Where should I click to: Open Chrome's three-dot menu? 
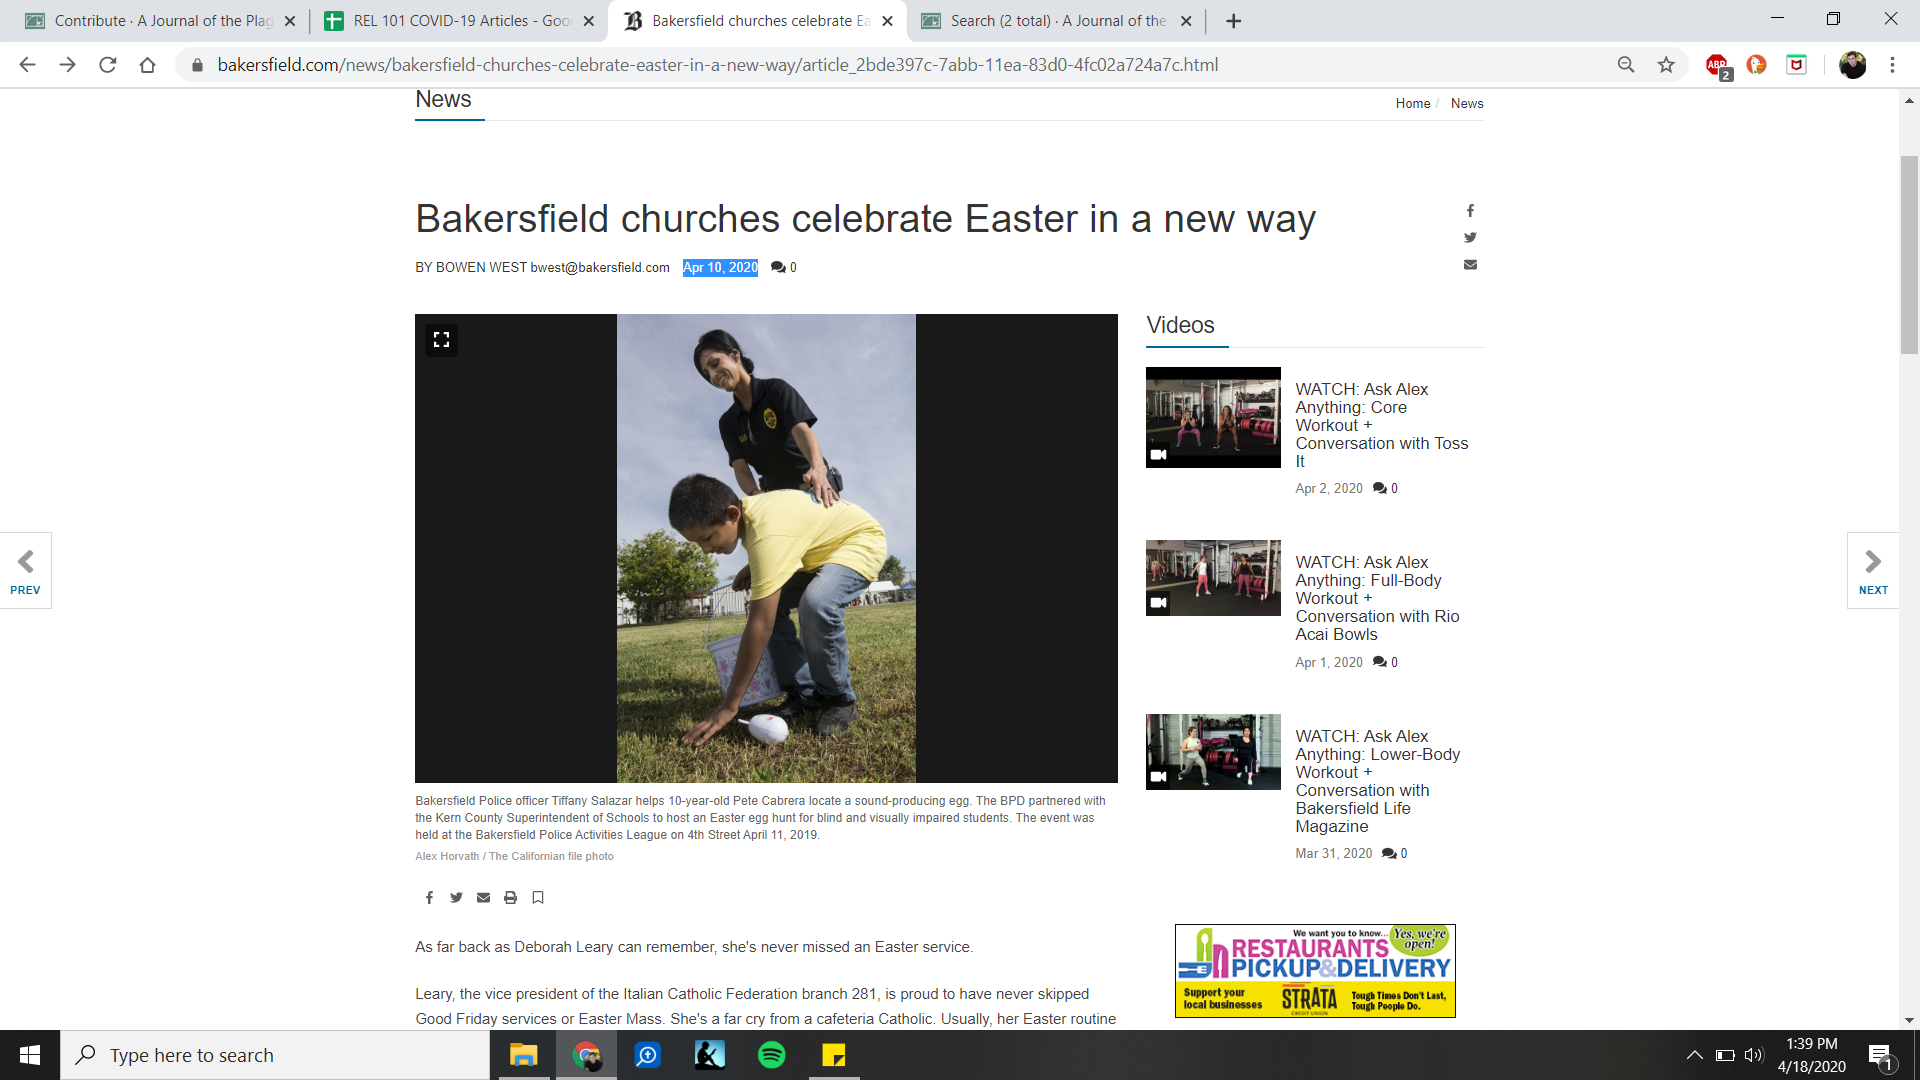click(x=1892, y=65)
